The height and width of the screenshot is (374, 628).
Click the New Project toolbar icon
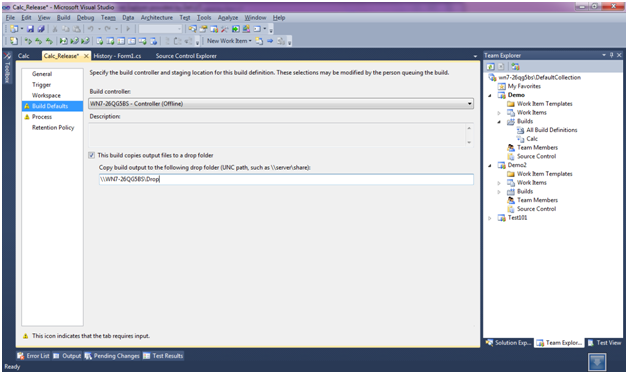(14, 29)
